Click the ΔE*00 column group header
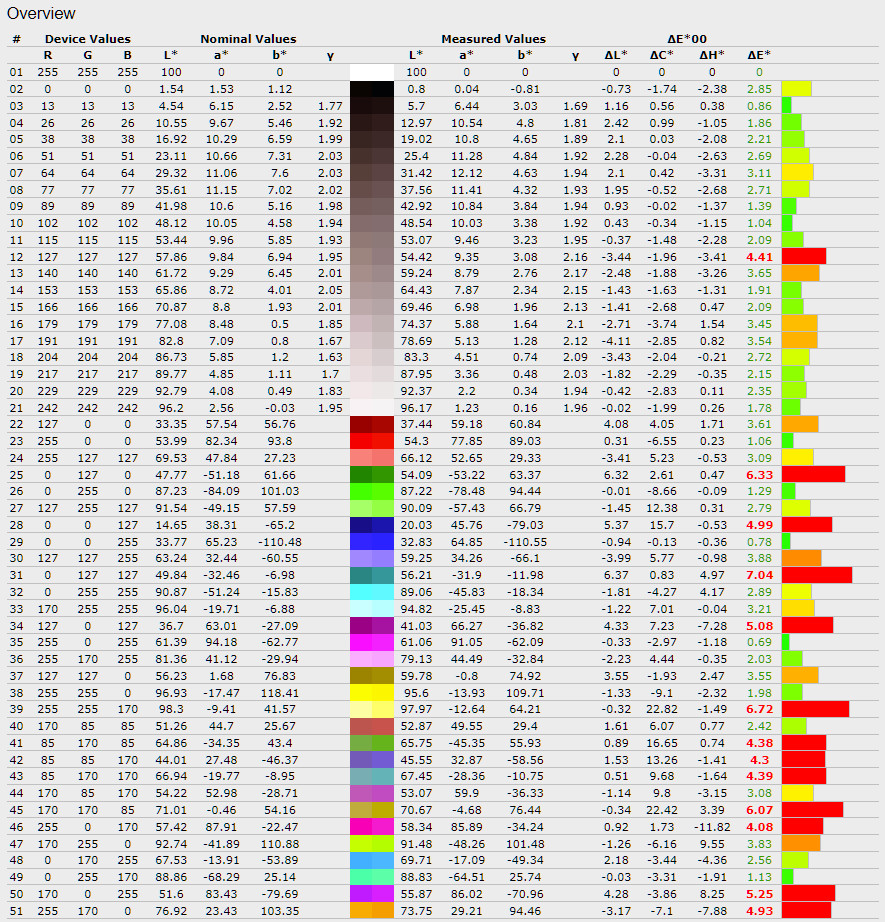The width and height of the screenshot is (885, 922). (688, 39)
